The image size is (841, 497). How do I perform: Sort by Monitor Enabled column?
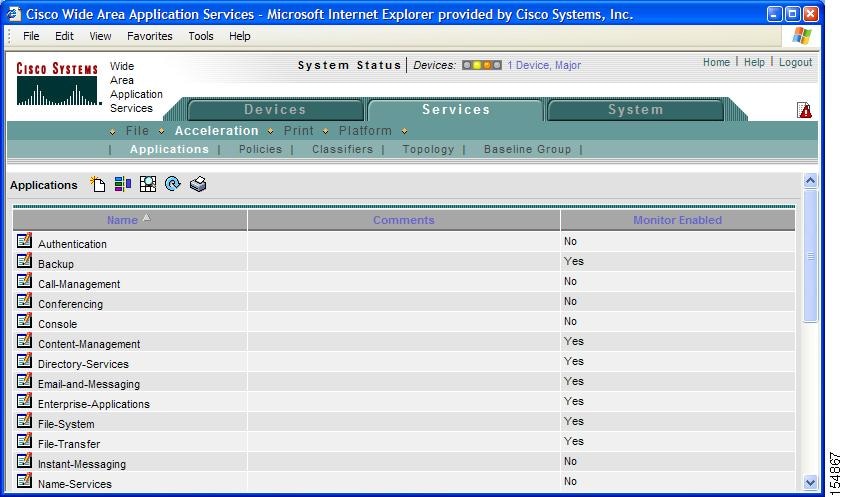point(677,220)
